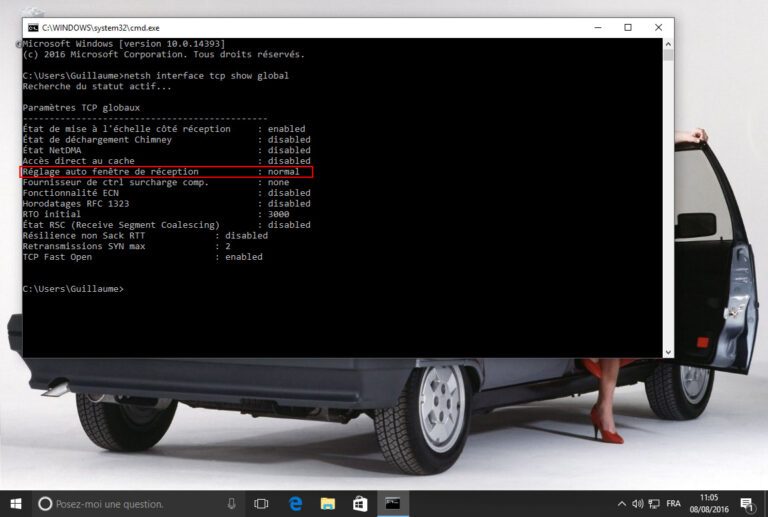Viewport: 768px width, 517px height.
Task: Click the Cortana search box
Action: tap(130, 504)
